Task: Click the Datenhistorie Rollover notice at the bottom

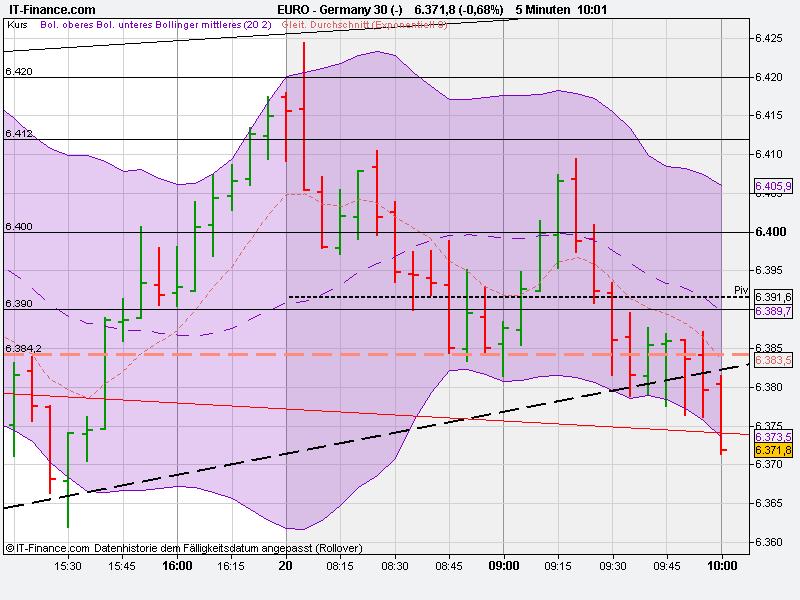Action: [220, 548]
